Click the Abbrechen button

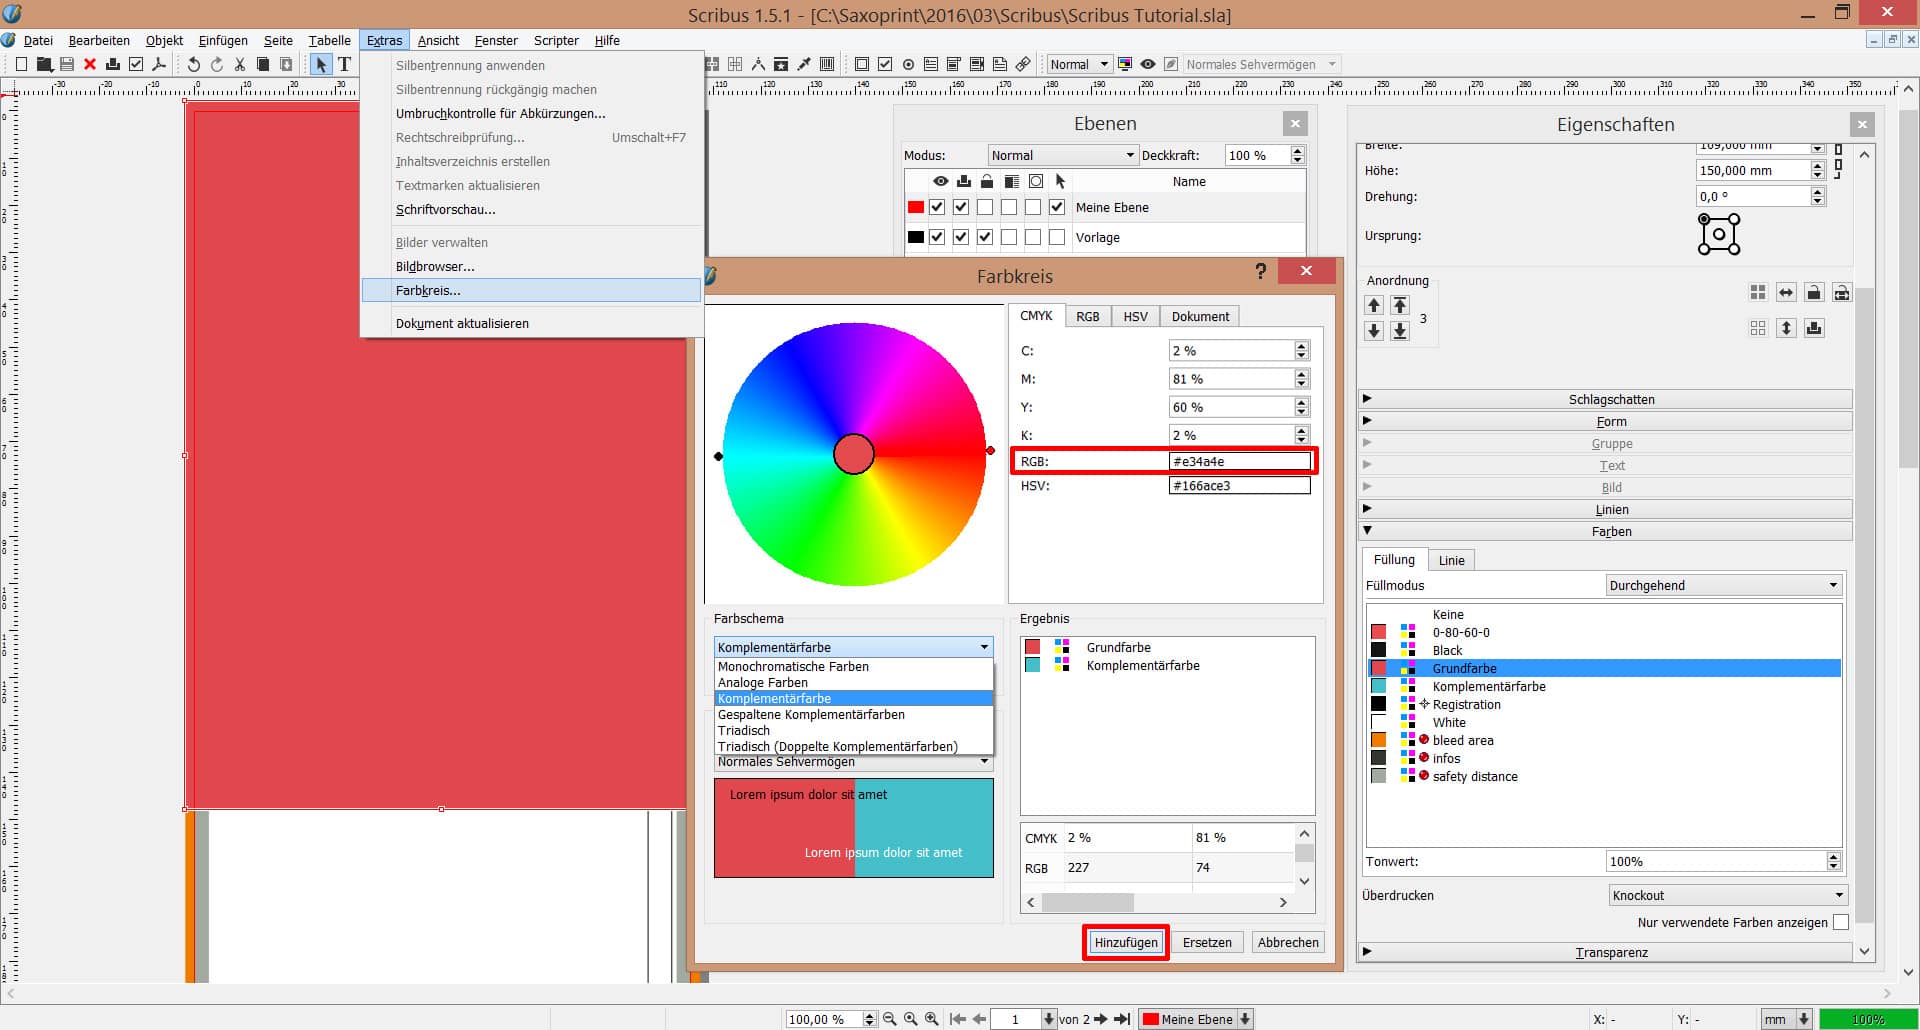coord(1288,942)
